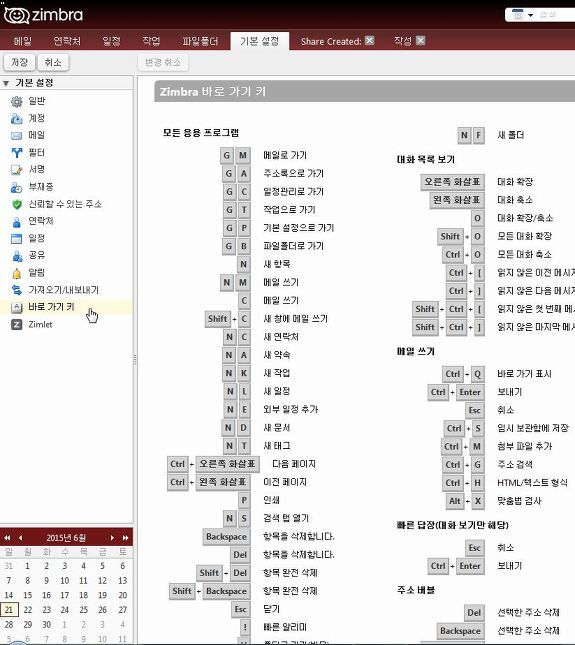Viewport: 575px width, 645px height.
Task: Select June 15 in mini calendar
Action: click(28, 595)
